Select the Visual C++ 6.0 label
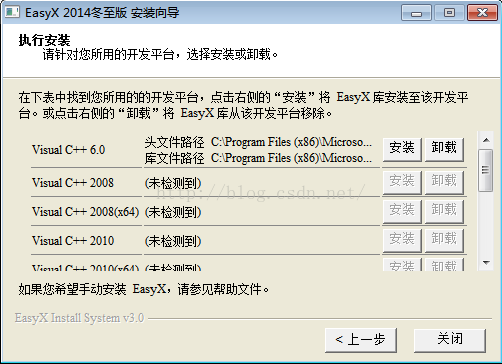The height and width of the screenshot is (364, 502). [x=68, y=150]
